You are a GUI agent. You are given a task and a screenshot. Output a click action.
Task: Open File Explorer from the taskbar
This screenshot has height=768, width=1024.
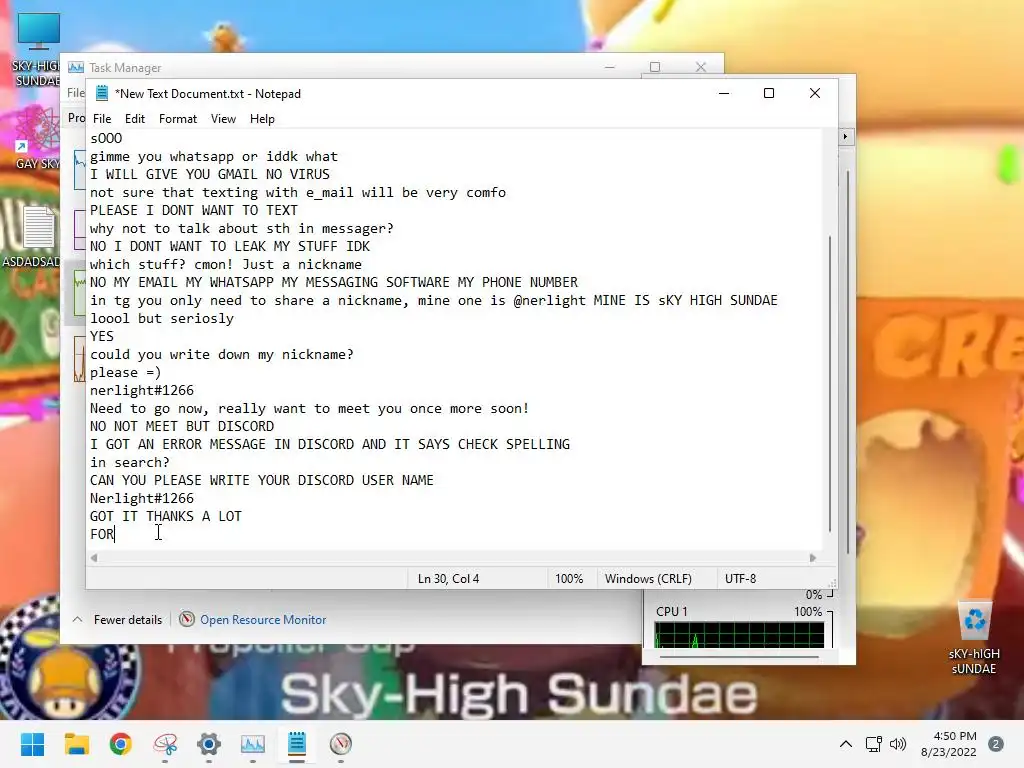[x=76, y=744]
